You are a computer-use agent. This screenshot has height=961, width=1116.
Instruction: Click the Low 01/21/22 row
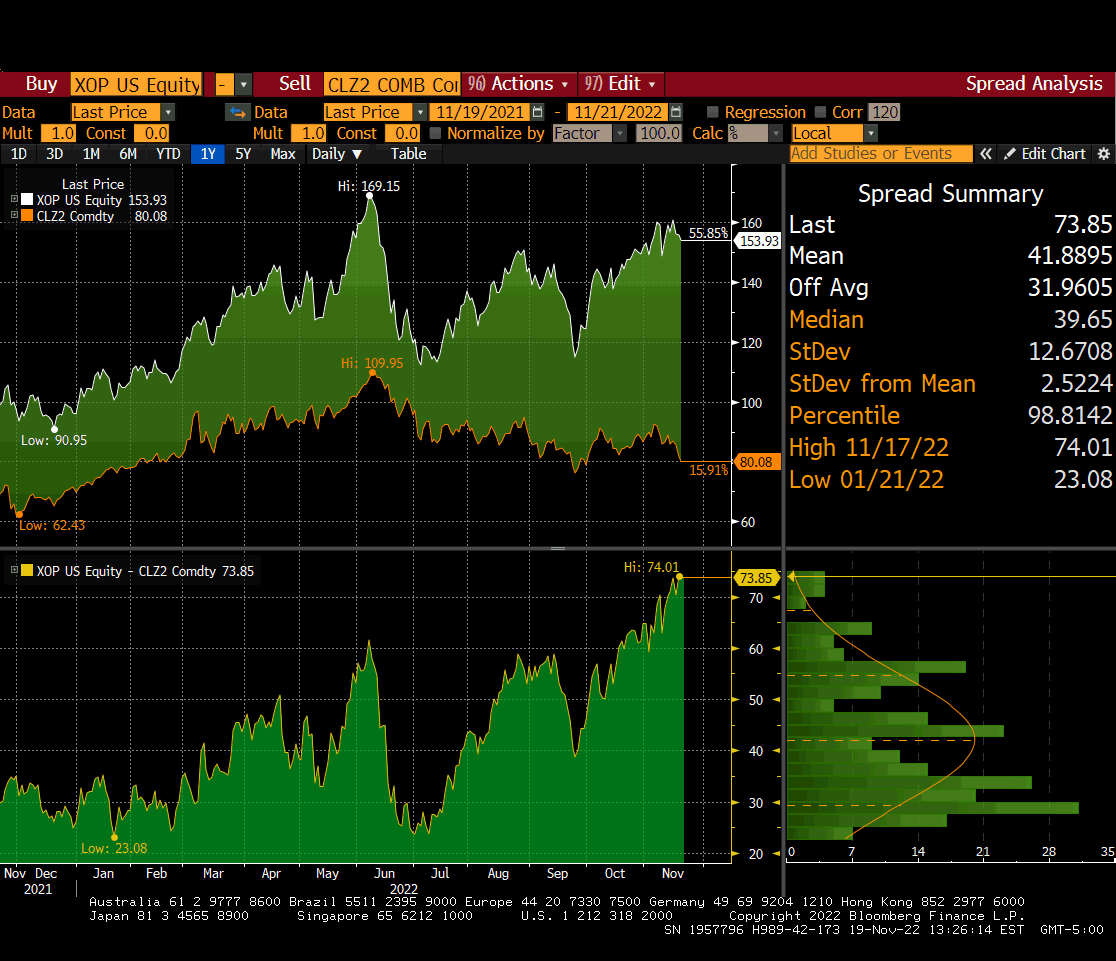(x=950, y=480)
